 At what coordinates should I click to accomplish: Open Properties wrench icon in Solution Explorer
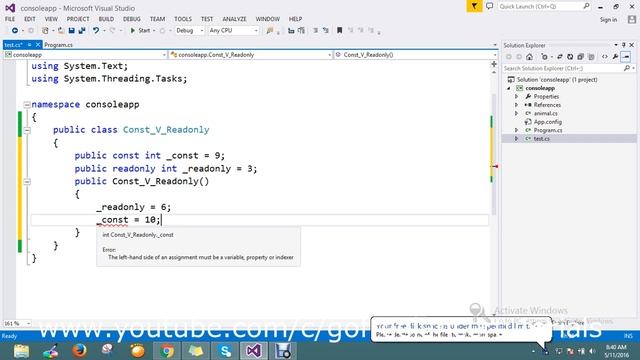[615, 57]
